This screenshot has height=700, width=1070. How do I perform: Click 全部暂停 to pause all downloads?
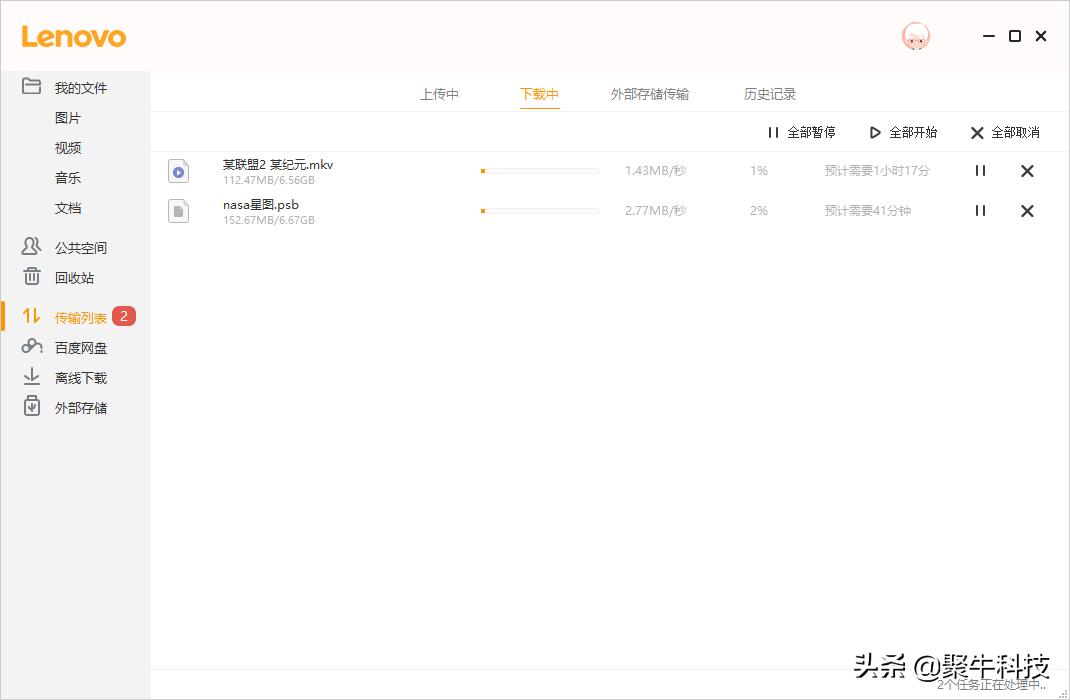coord(802,132)
